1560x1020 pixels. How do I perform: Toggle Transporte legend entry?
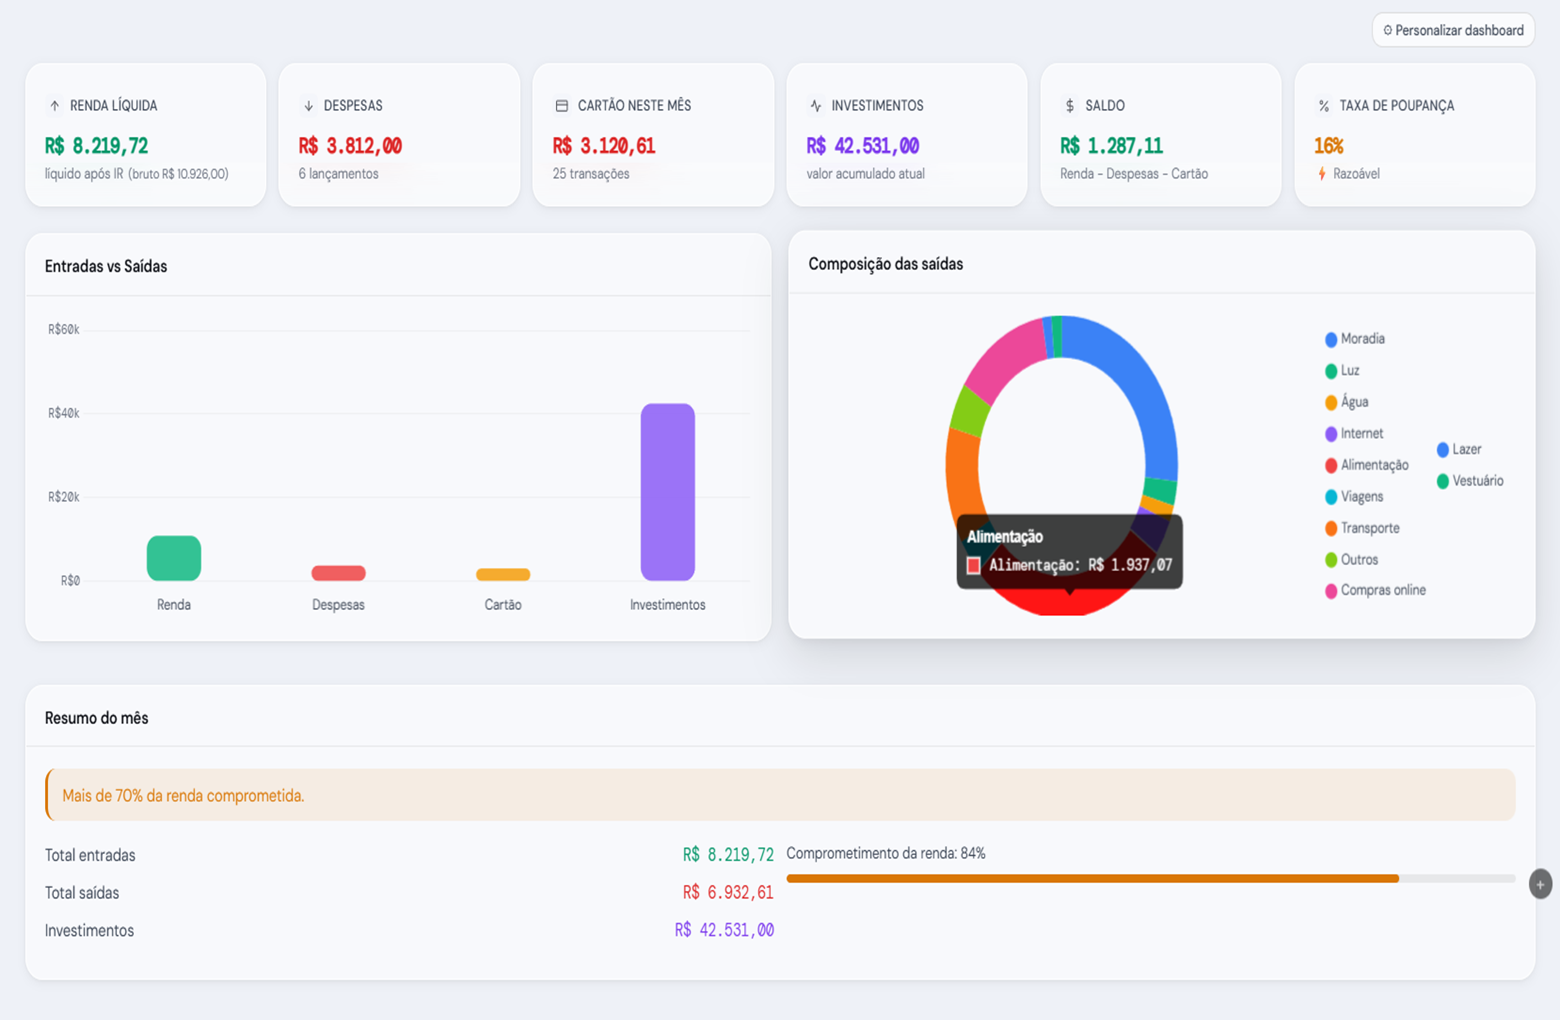(1362, 528)
